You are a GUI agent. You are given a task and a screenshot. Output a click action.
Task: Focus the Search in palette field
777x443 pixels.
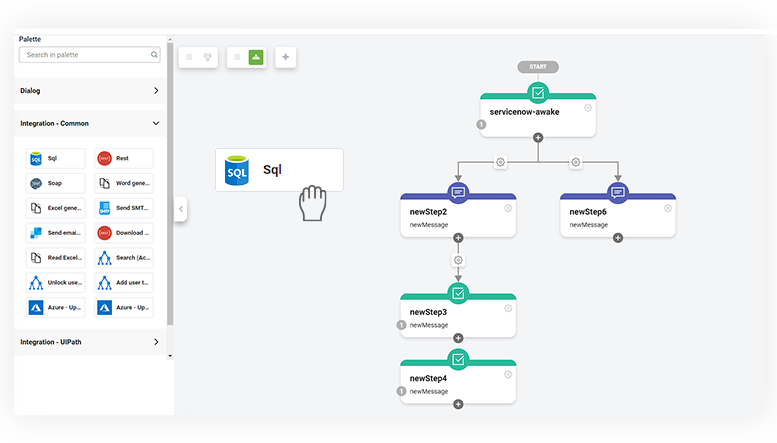90,55
